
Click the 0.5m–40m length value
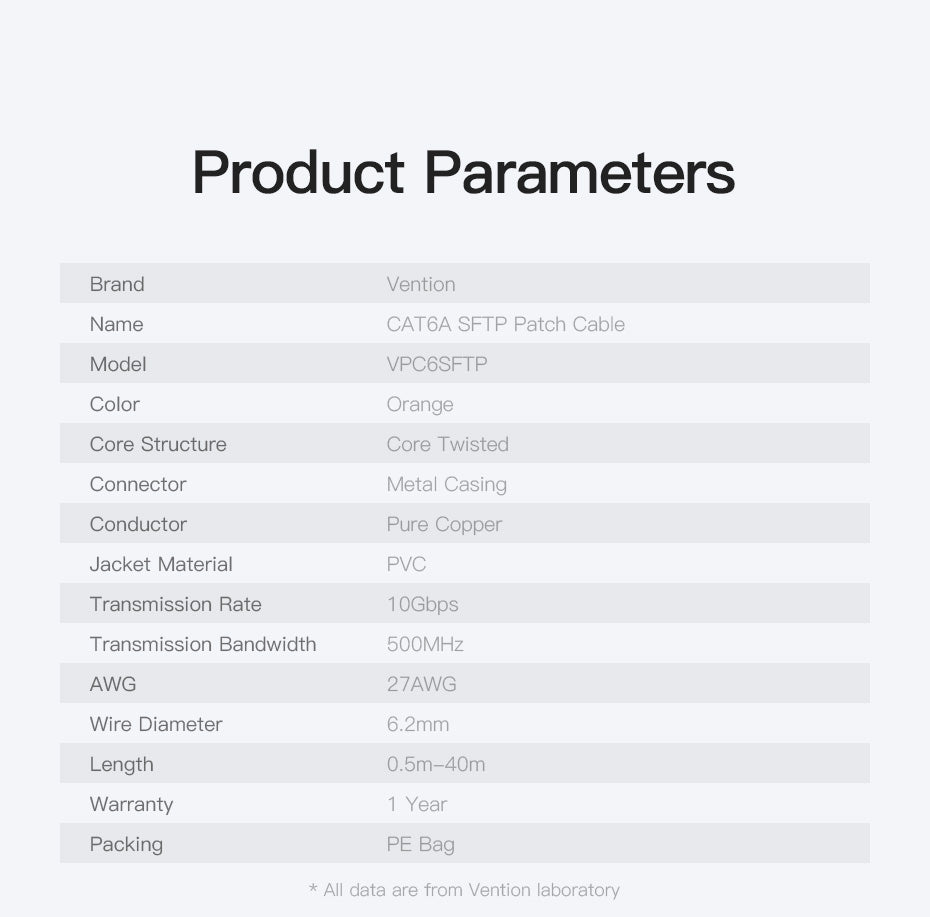point(436,764)
